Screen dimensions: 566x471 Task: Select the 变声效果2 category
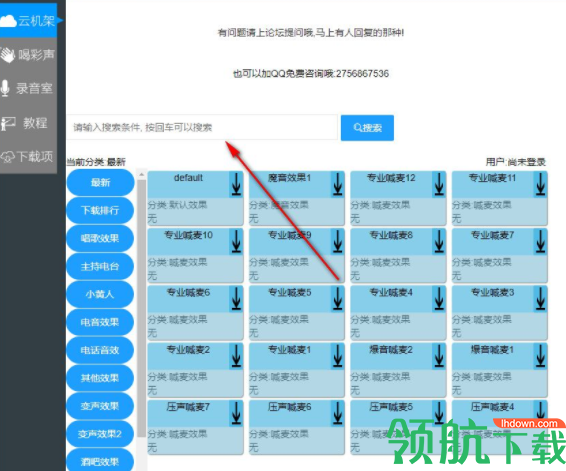tap(100, 434)
